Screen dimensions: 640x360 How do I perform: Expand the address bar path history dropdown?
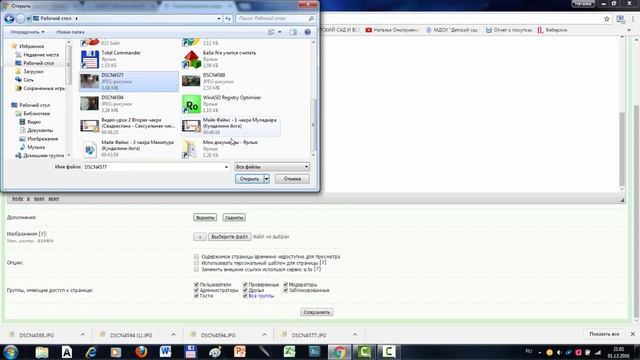pyautogui.click(x=219, y=18)
